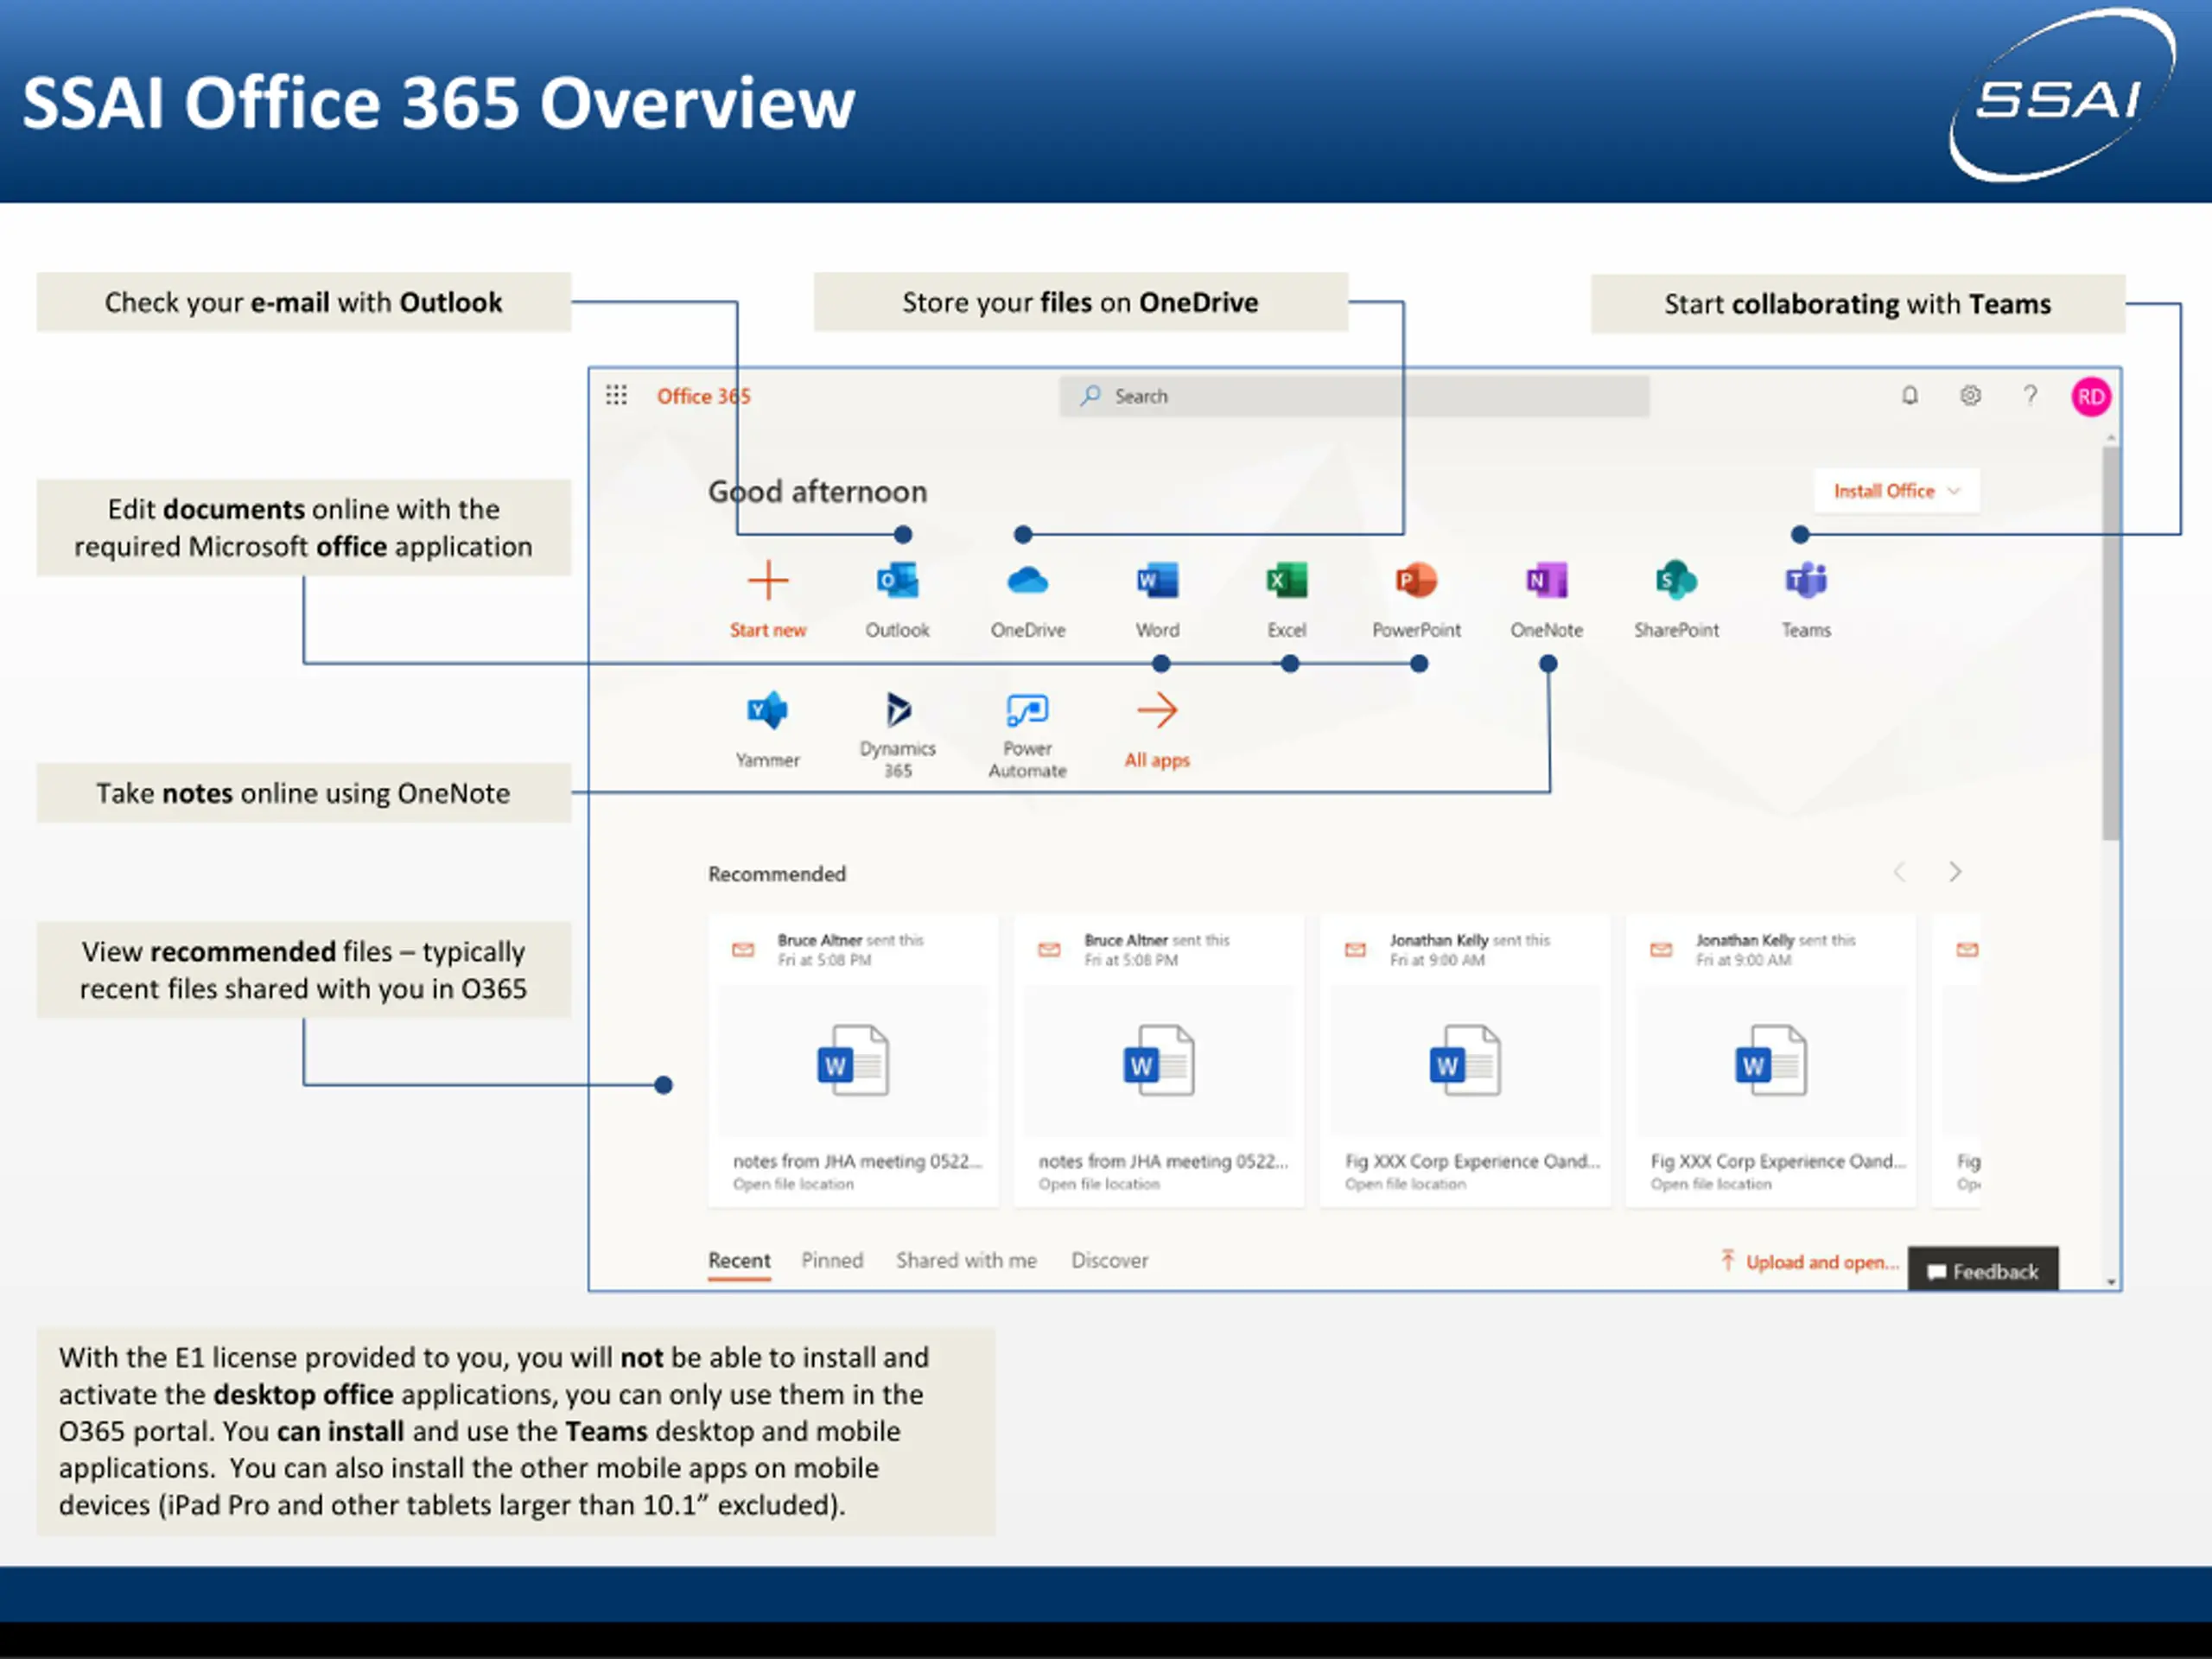Click the mail icon on first Bruce Altner card
Viewport: 2212px width, 1659px height.
[x=743, y=949]
